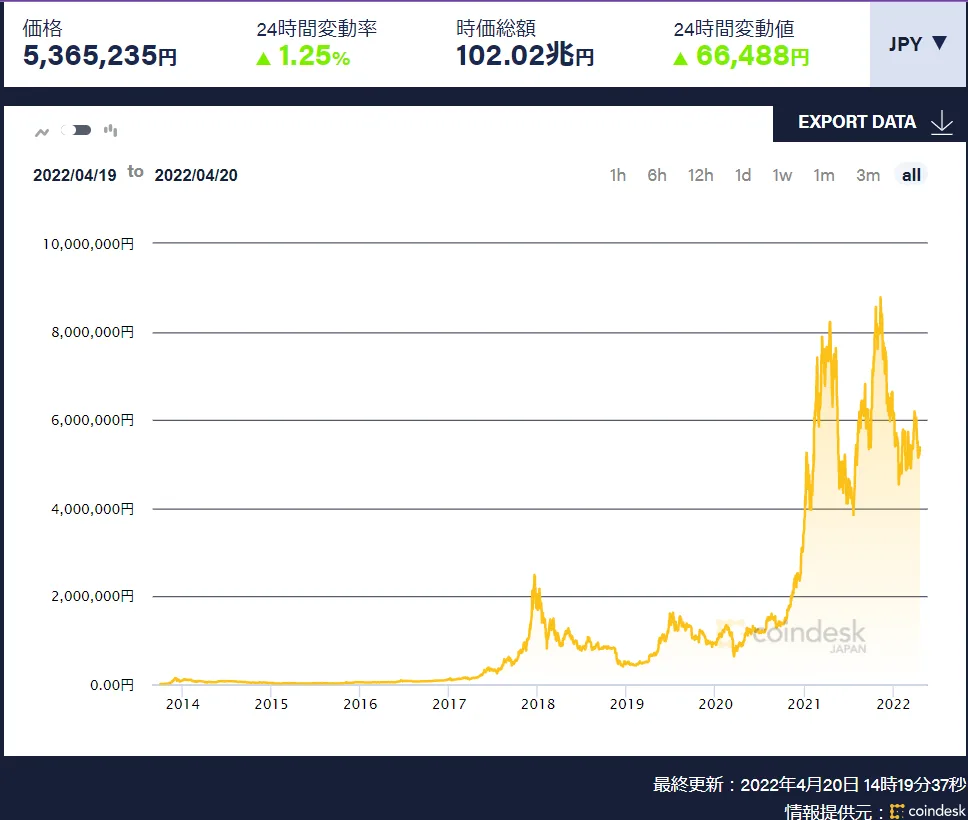968x820 pixels.
Task: Click the coindesk logo icon in footer
Action: click(897, 810)
